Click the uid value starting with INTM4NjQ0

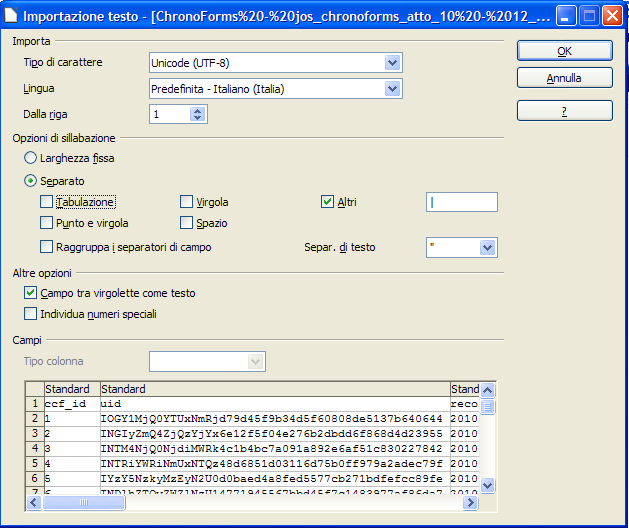pyautogui.click(x=275, y=448)
